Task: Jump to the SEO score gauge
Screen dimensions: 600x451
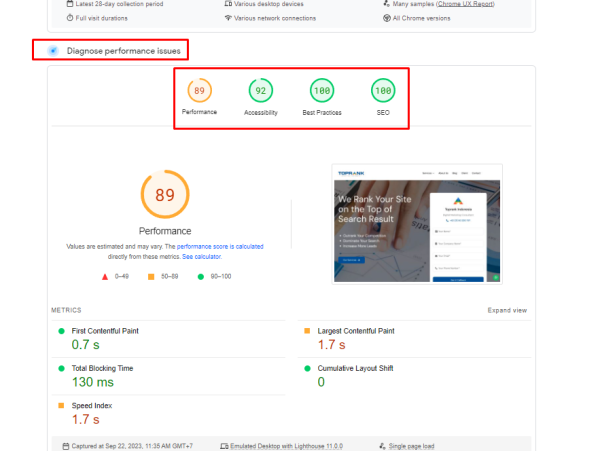Action: (382, 93)
